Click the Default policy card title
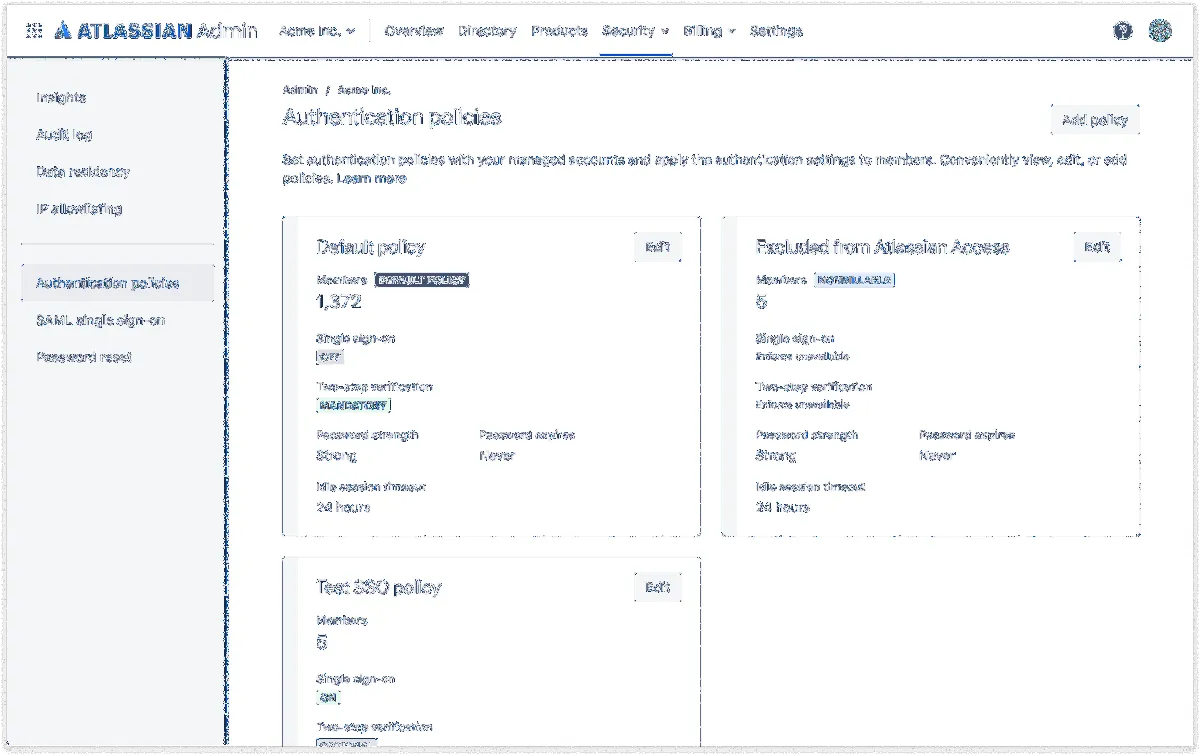The height and width of the screenshot is (755, 1200). tap(371, 247)
